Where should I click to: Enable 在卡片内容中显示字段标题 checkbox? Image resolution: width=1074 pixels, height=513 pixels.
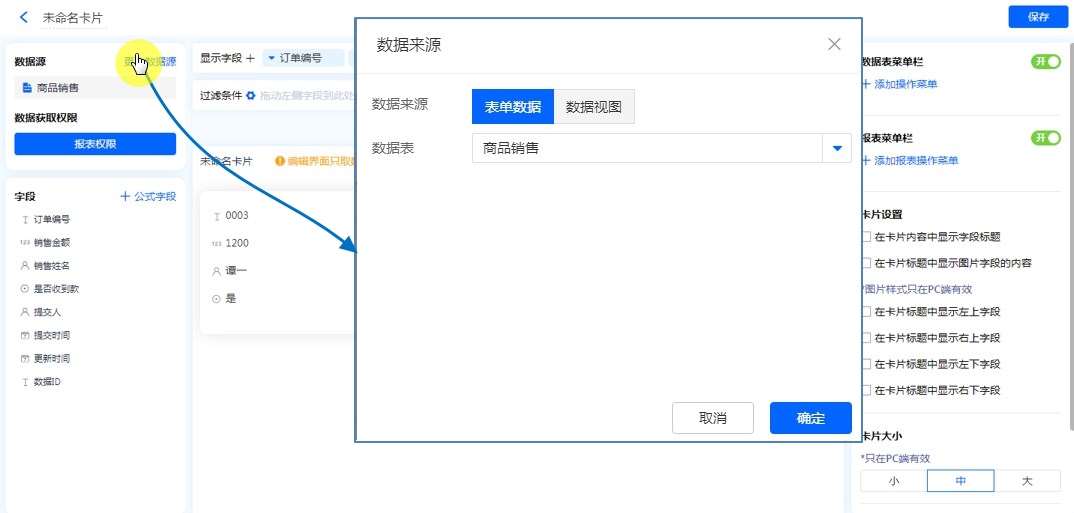(x=866, y=238)
